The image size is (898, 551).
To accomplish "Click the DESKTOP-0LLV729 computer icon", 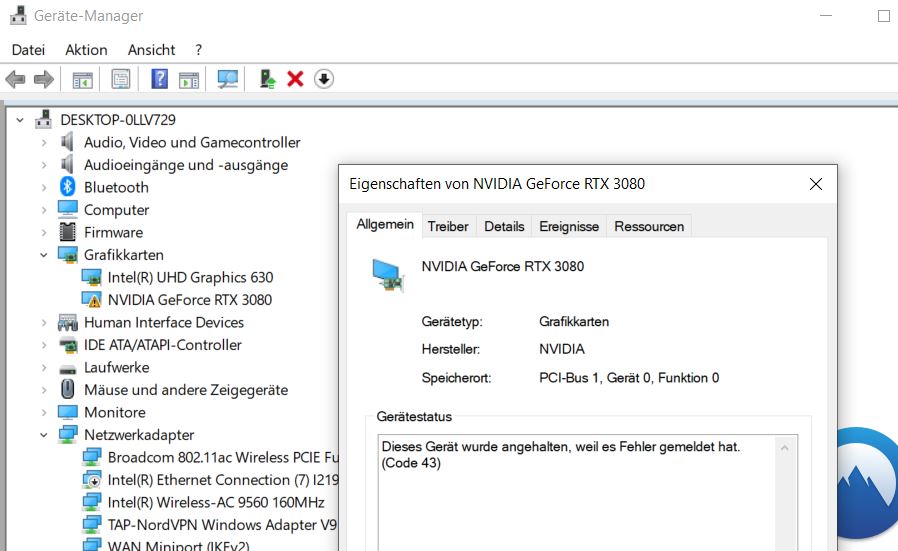I will coord(44,119).
